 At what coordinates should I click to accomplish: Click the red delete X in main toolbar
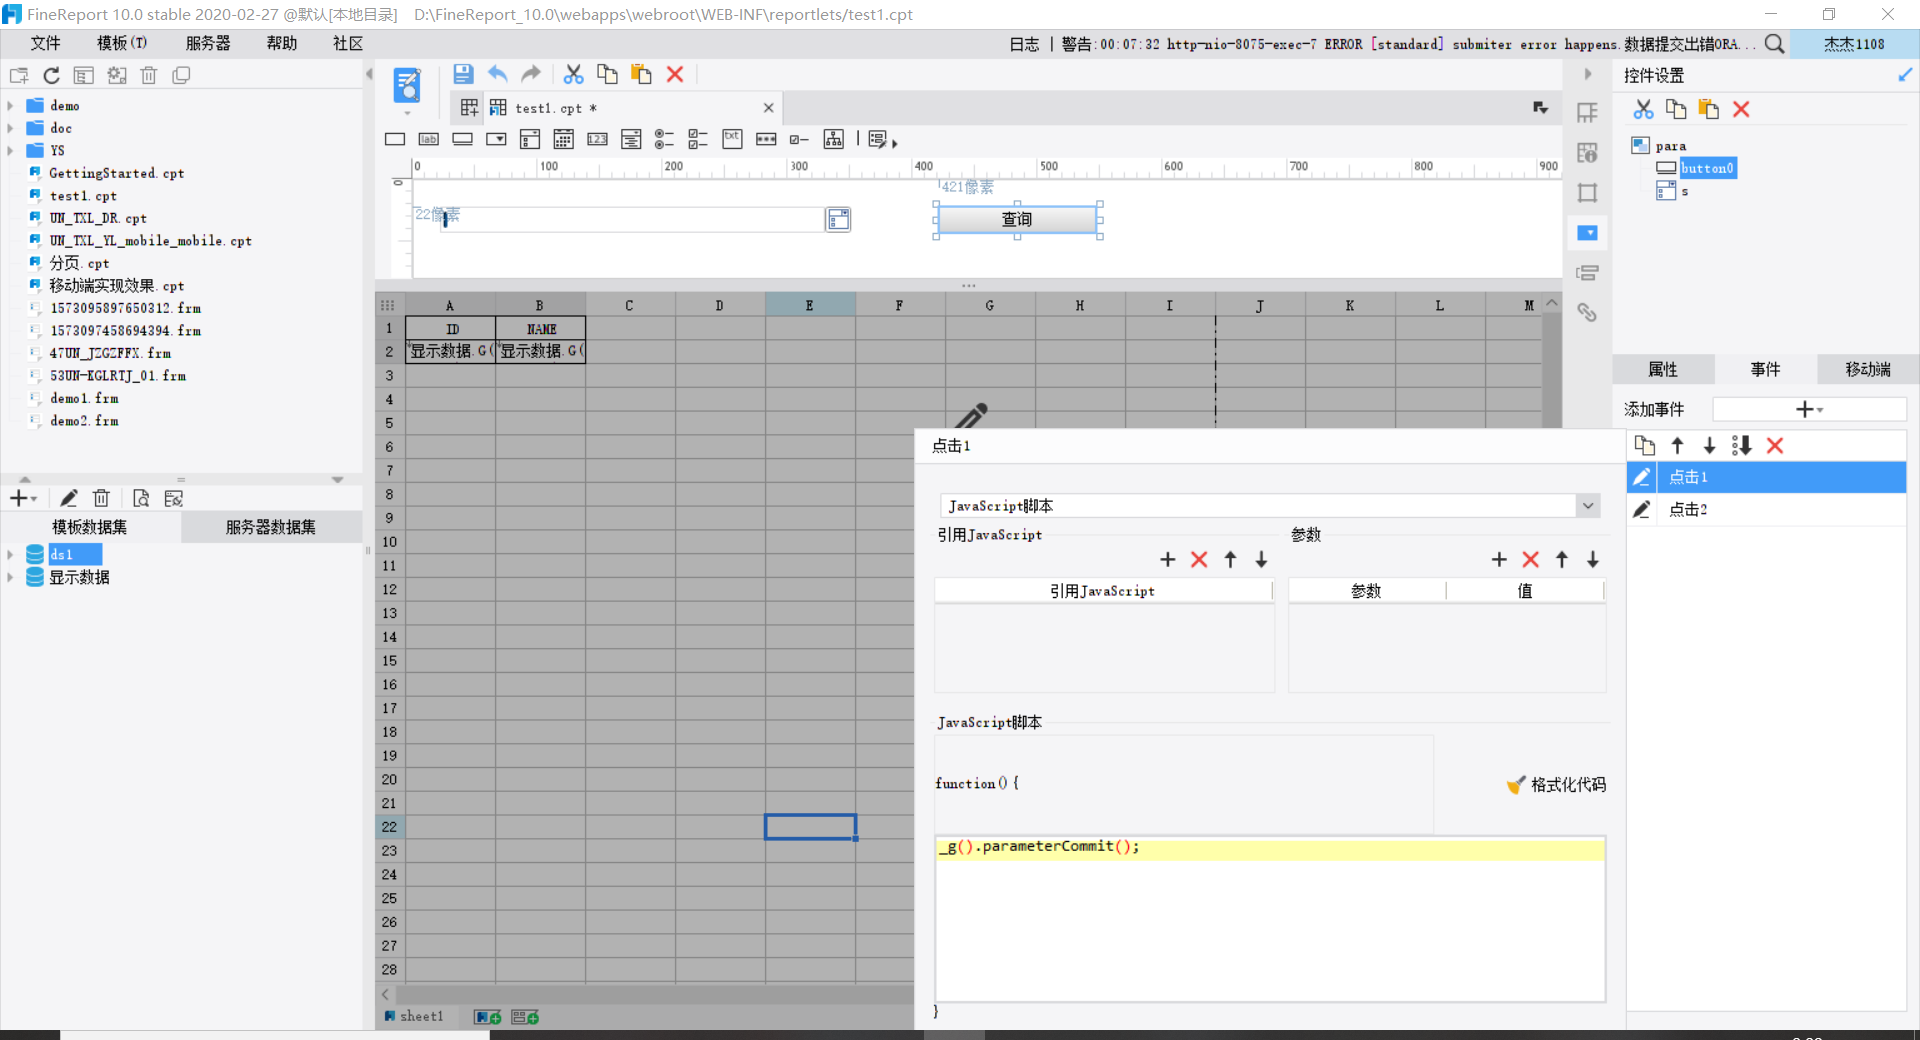pyautogui.click(x=675, y=74)
